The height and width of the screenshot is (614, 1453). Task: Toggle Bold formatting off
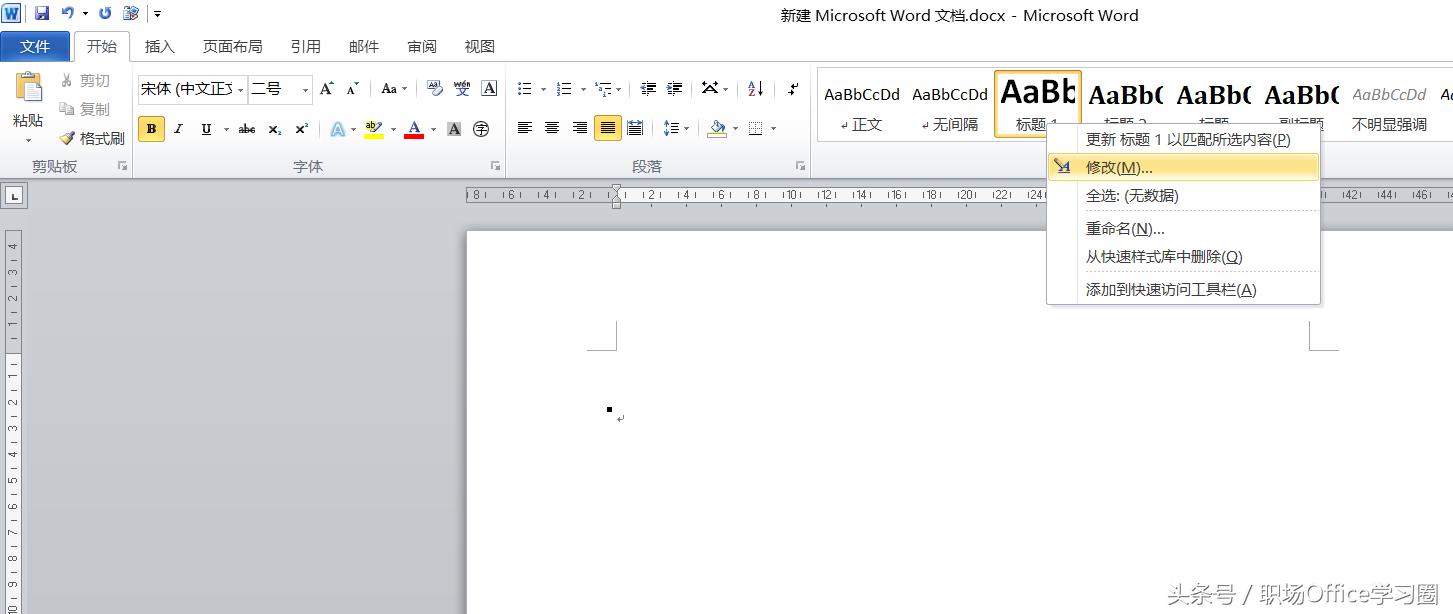pos(151,129)
